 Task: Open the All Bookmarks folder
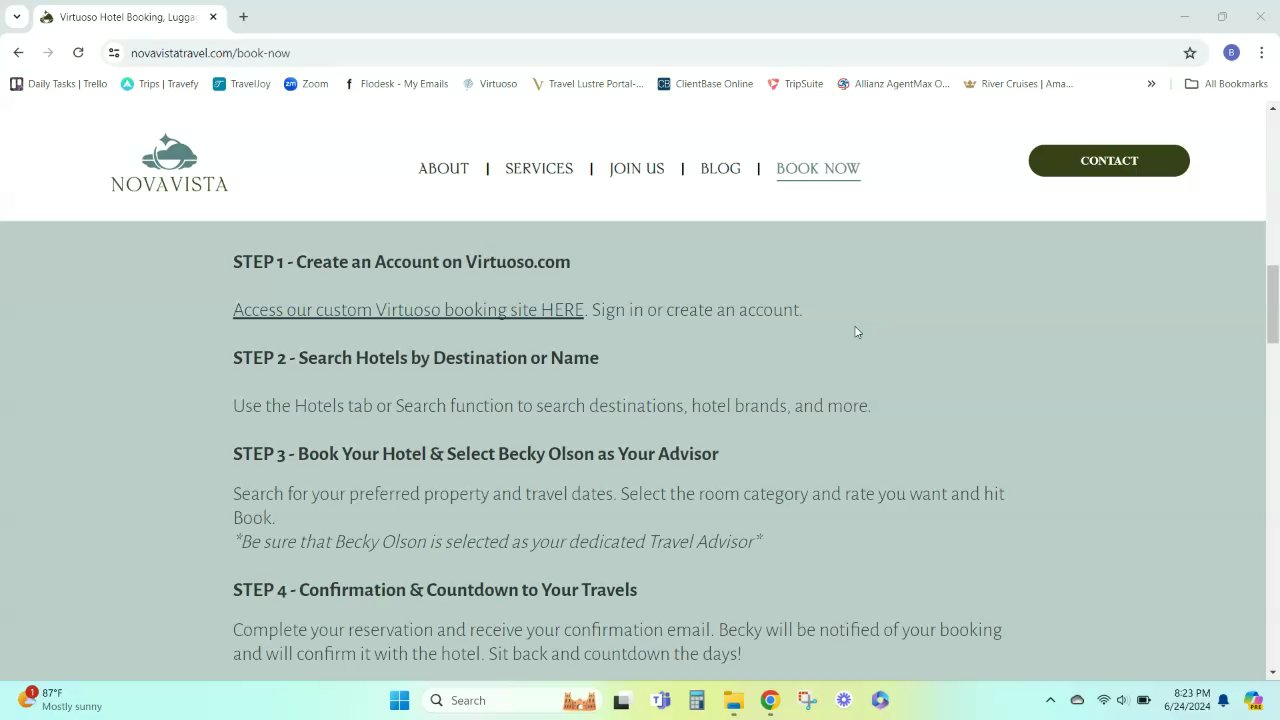(1226, 84)
